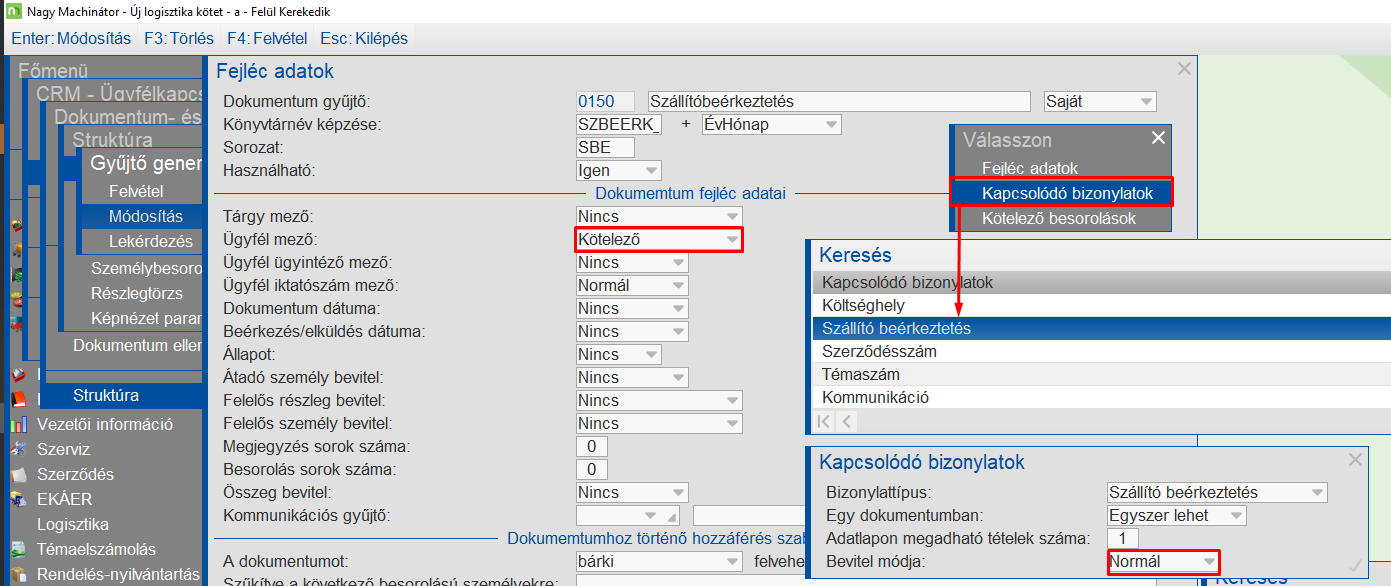Select Szerződésszám row in Keresés list

point(1101,351)
